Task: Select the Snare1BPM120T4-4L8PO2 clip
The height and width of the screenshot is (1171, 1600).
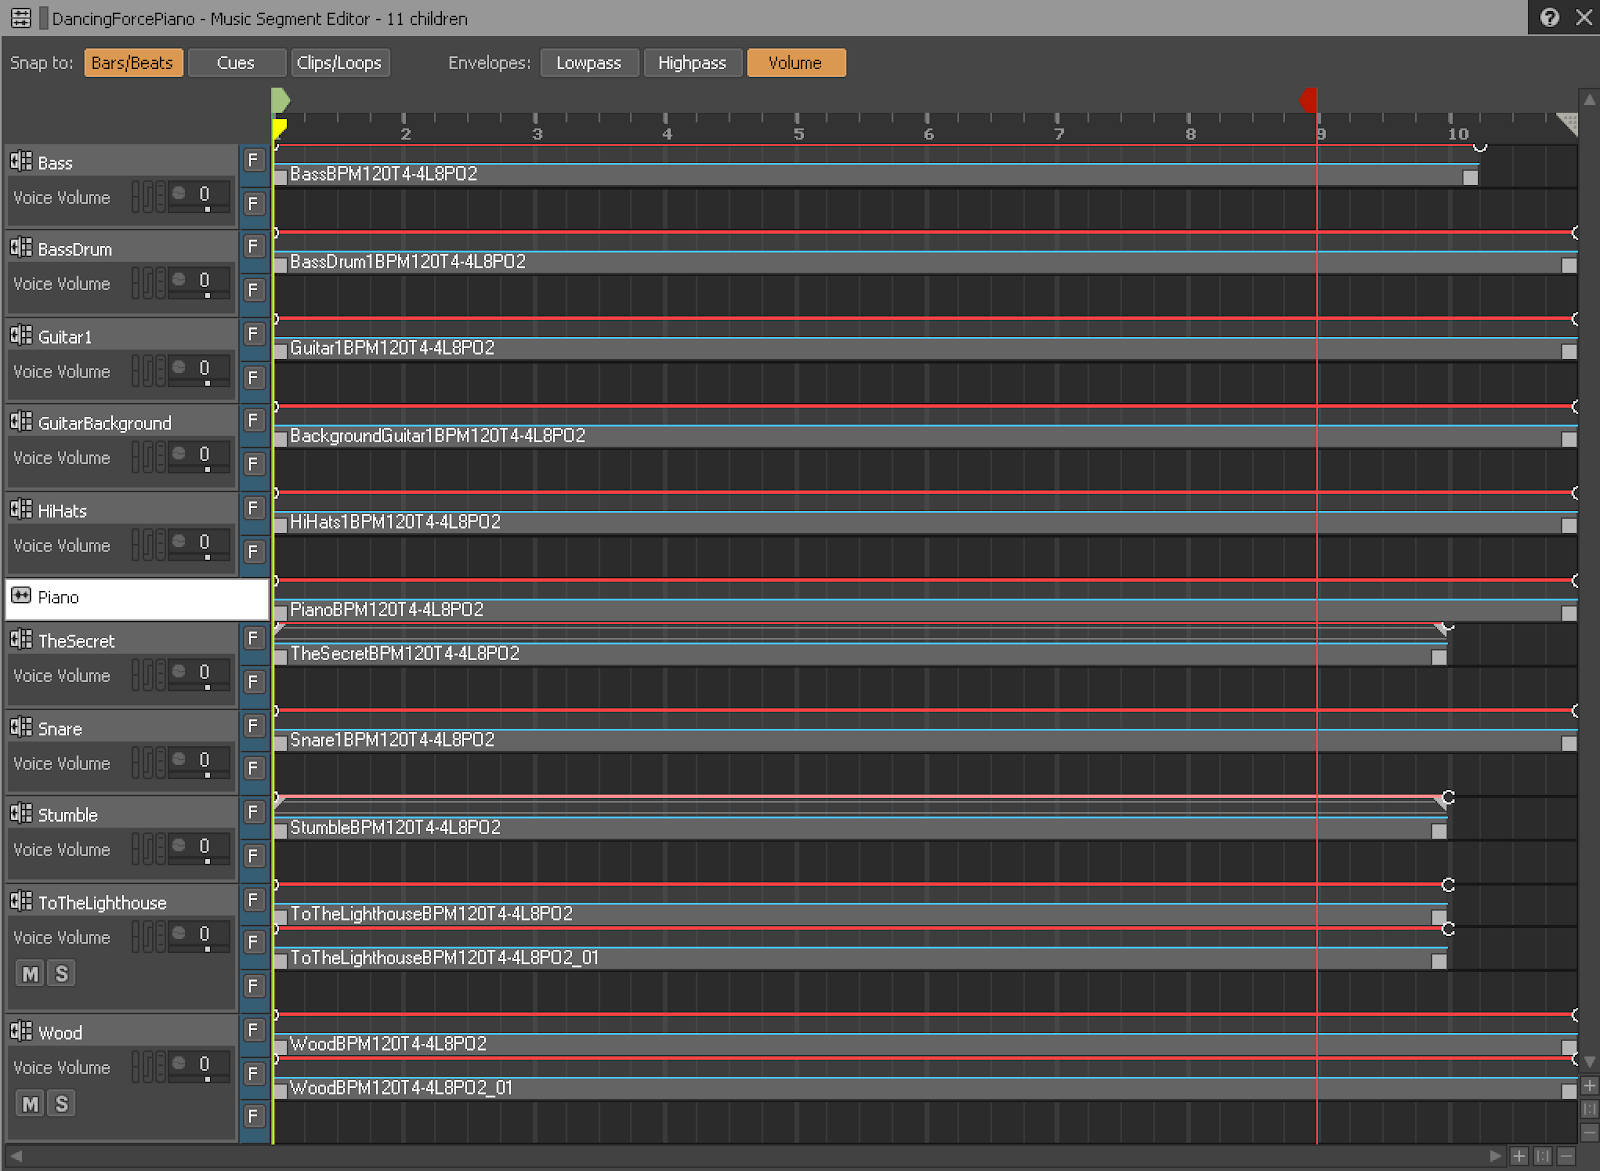Action: coord(925,741)
